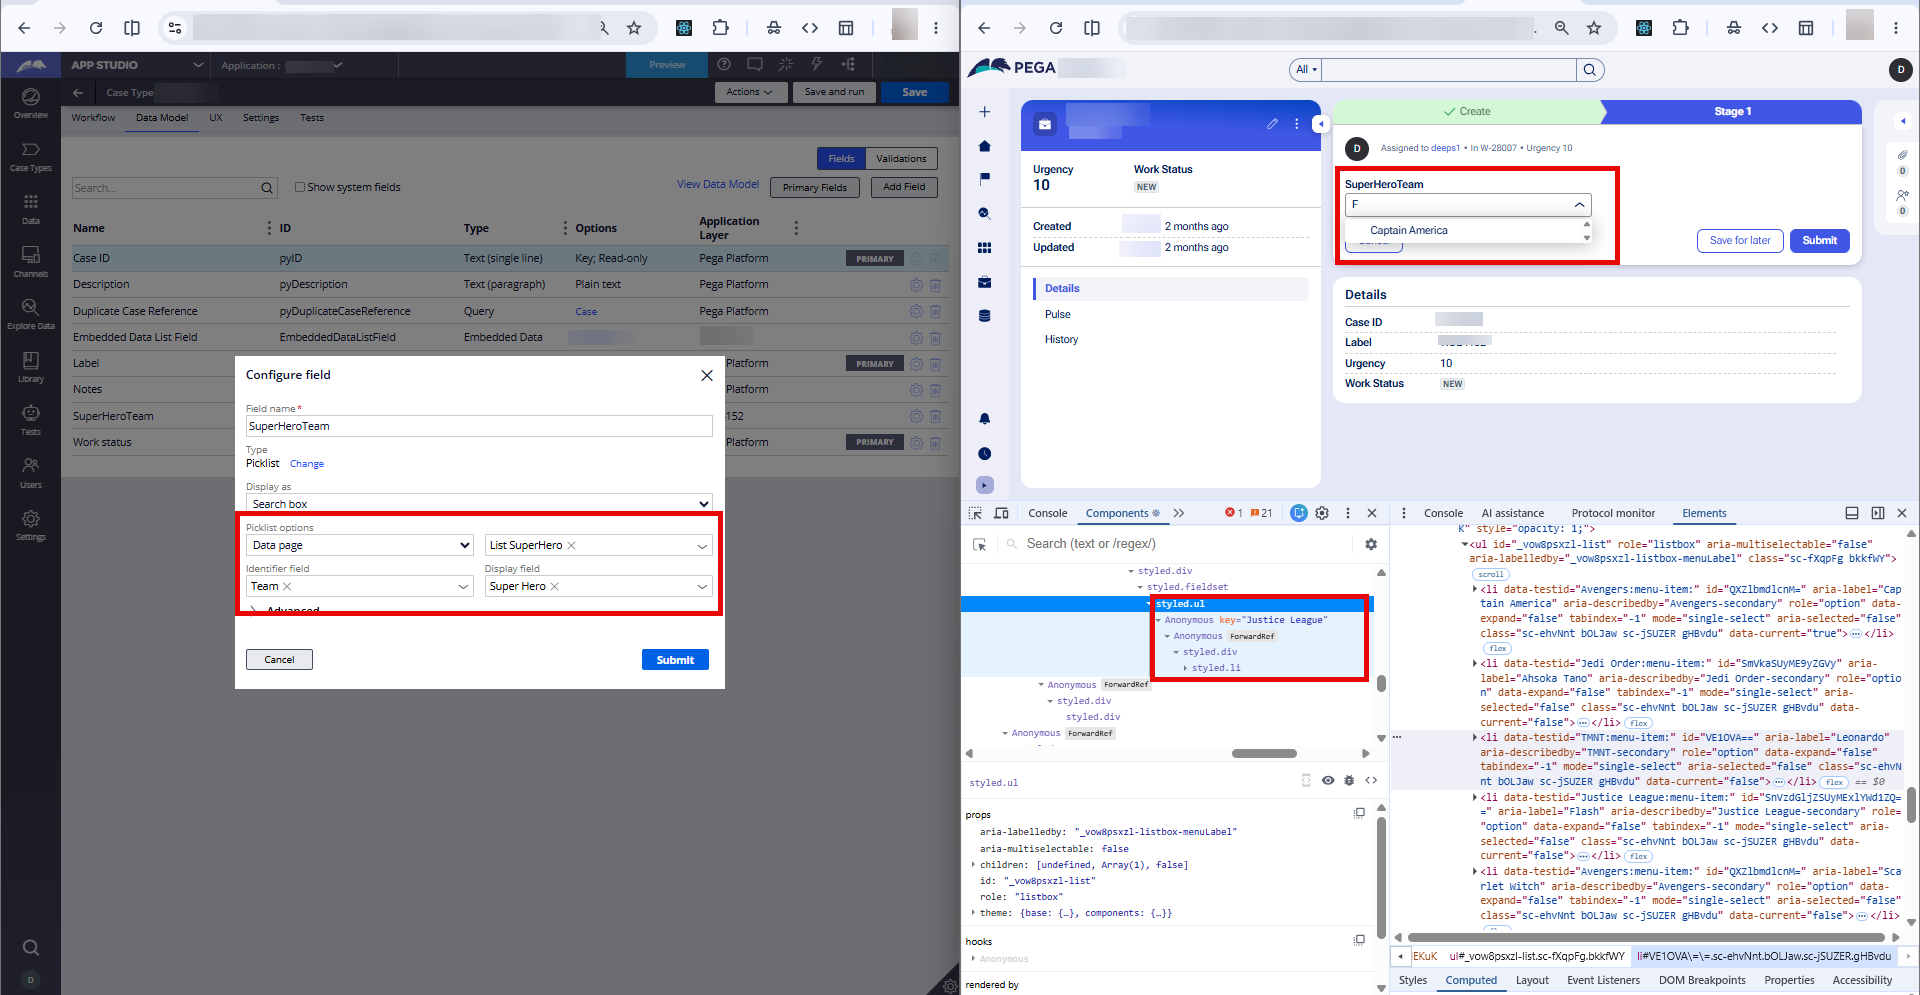This screenshot has height=995, width=1920.
Task: Click React component settings gear beside search
Action: (1371, 544)
